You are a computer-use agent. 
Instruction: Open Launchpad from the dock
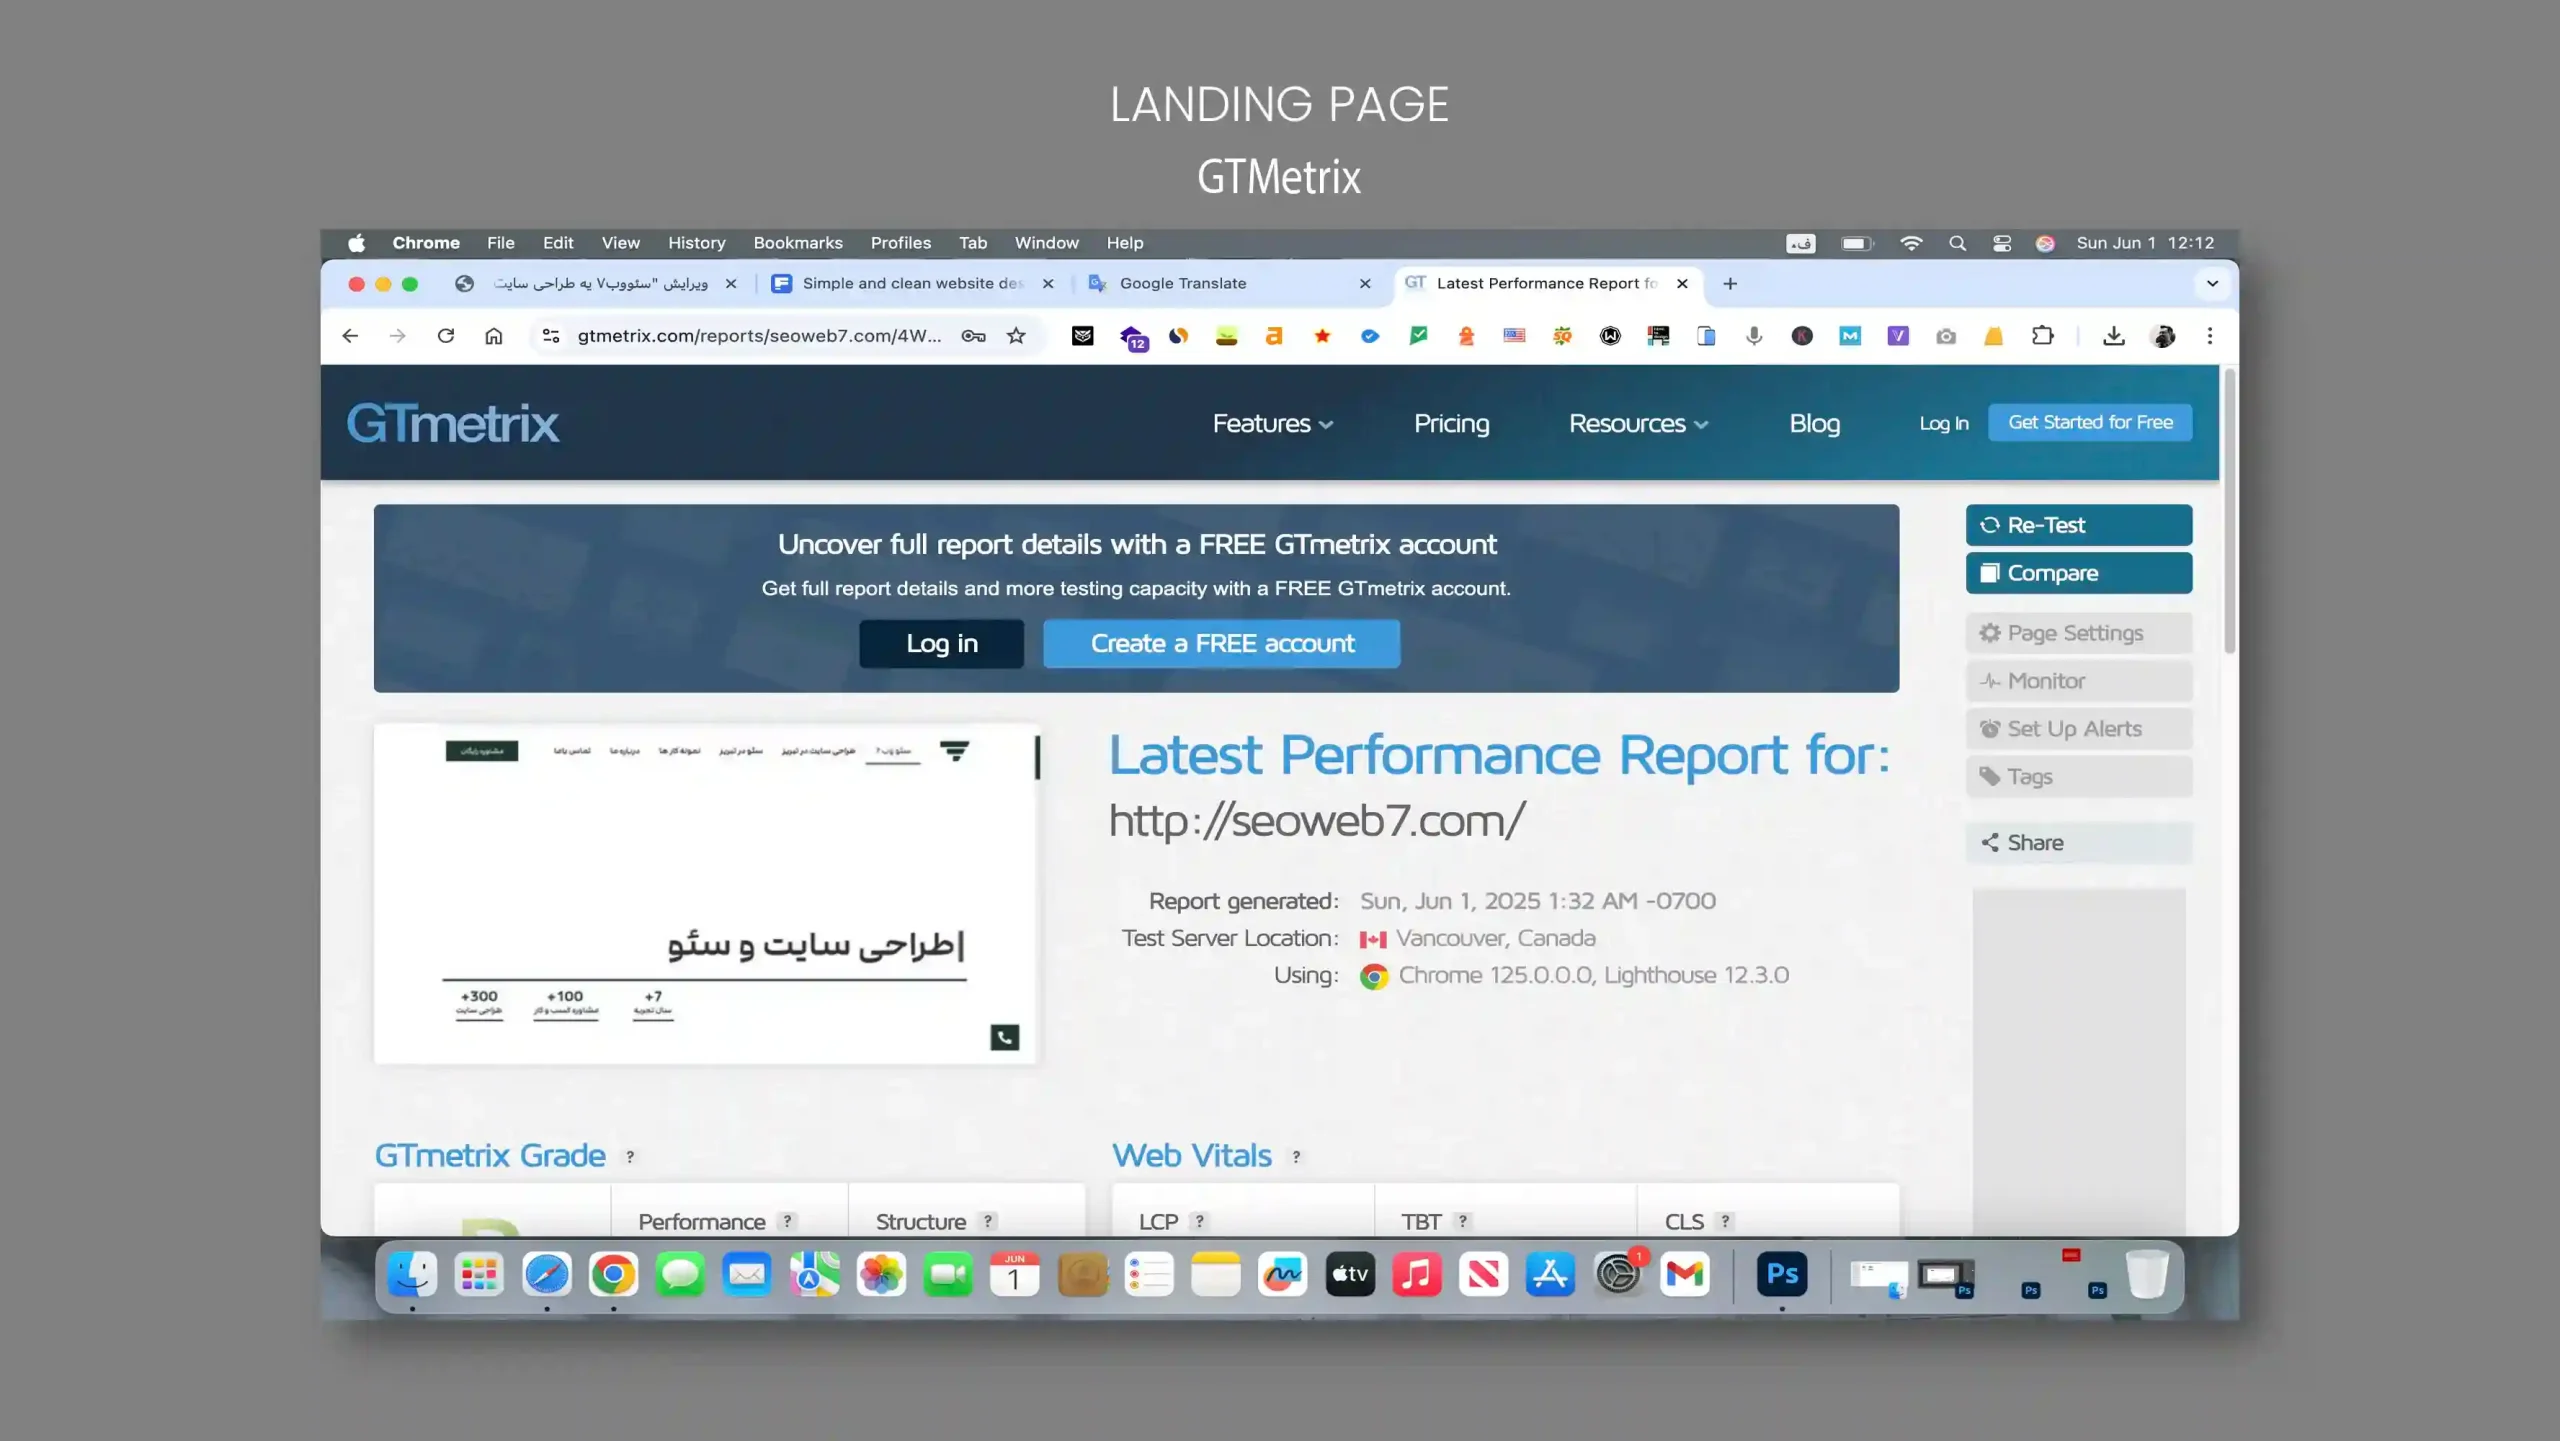pyautogui.click(x=479, y=1274)
